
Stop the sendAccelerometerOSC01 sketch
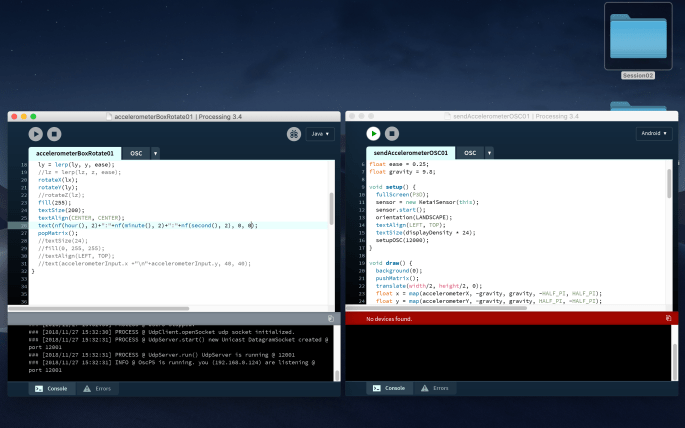(x=392, y=134)
